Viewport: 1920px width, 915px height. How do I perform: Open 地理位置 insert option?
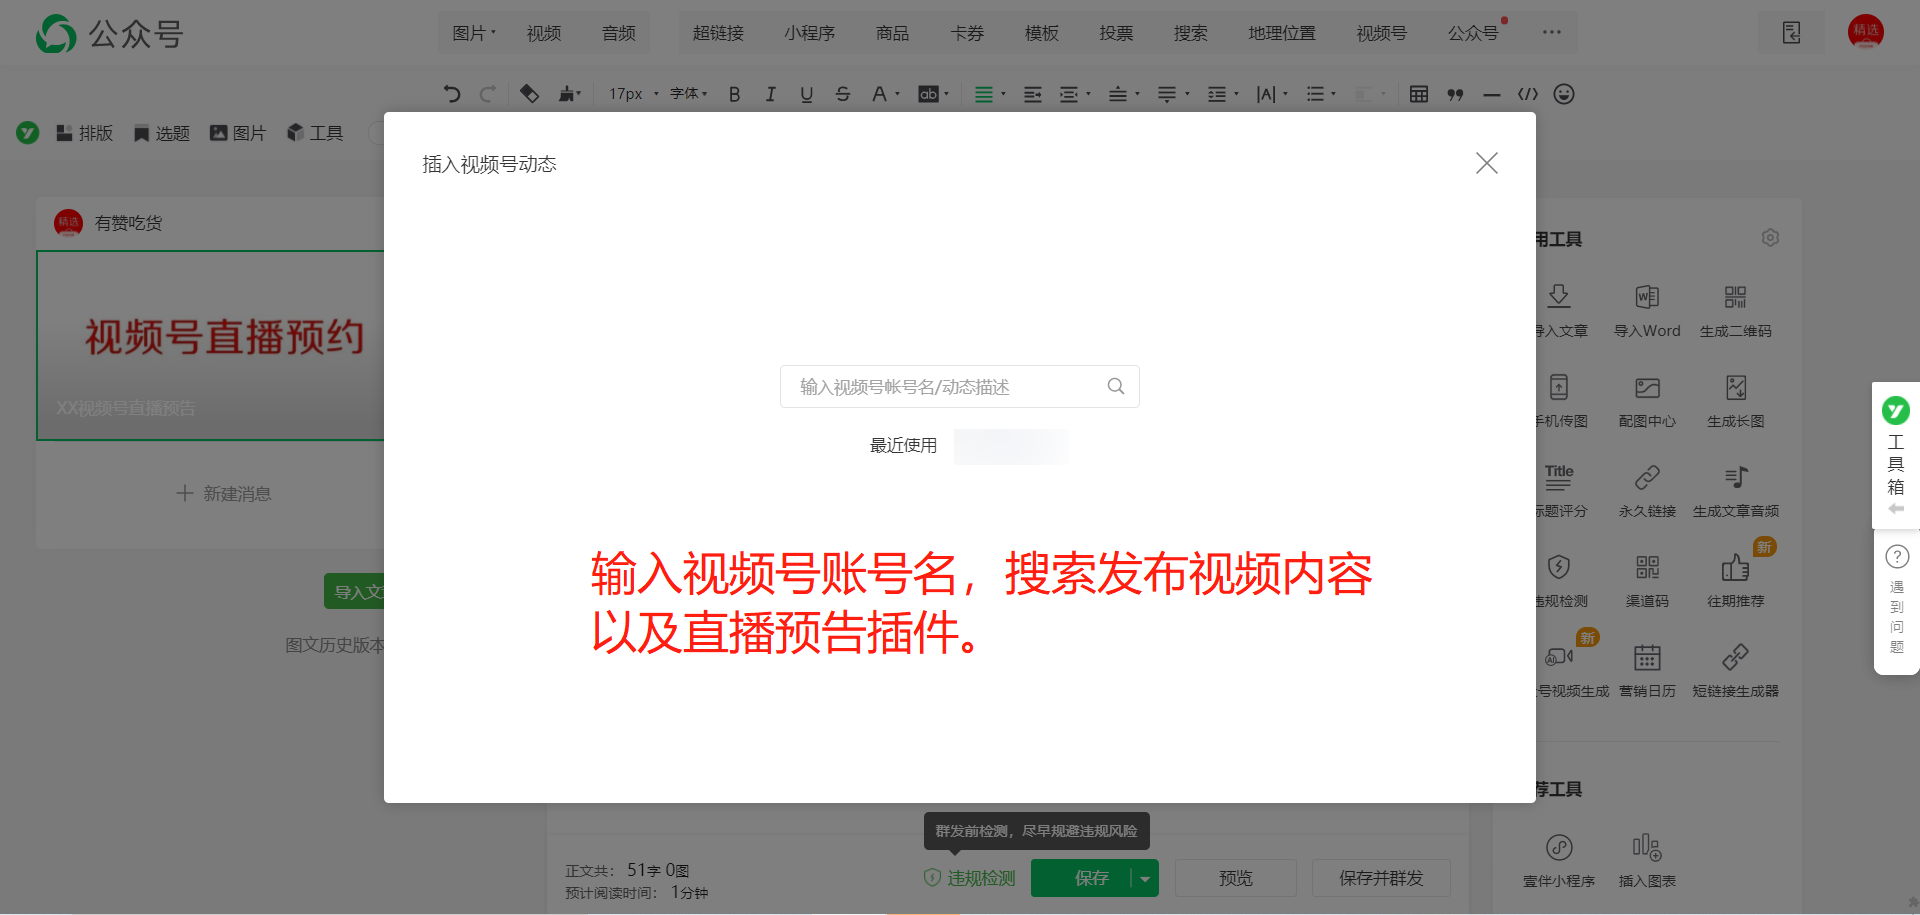[x=1282, y=33]
